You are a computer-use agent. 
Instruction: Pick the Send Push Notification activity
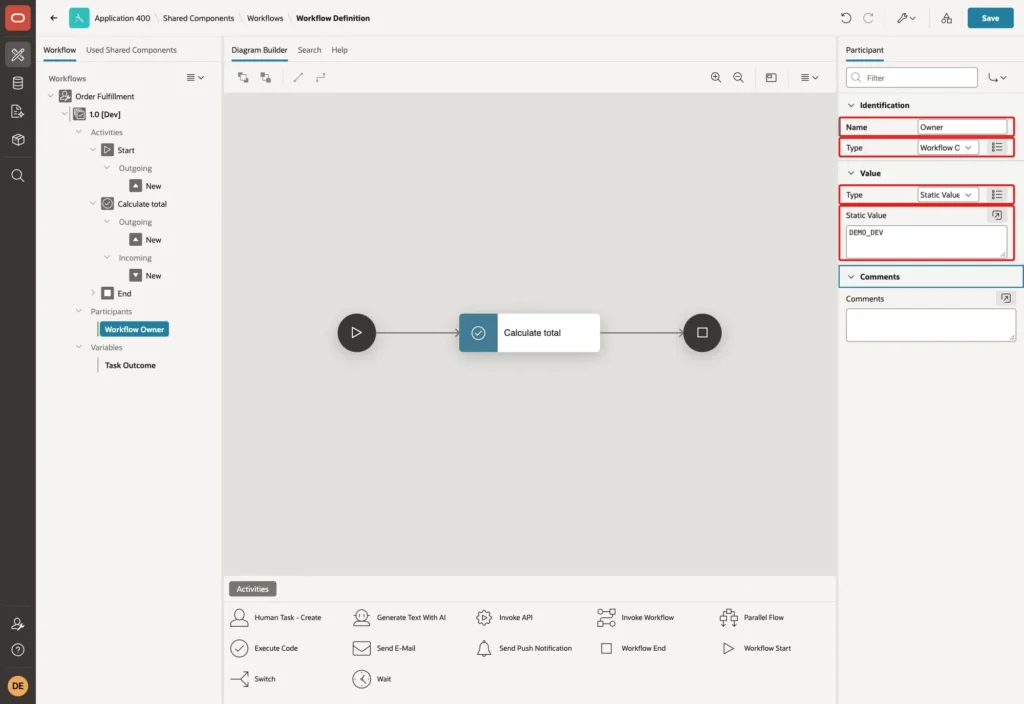(524, 648)
